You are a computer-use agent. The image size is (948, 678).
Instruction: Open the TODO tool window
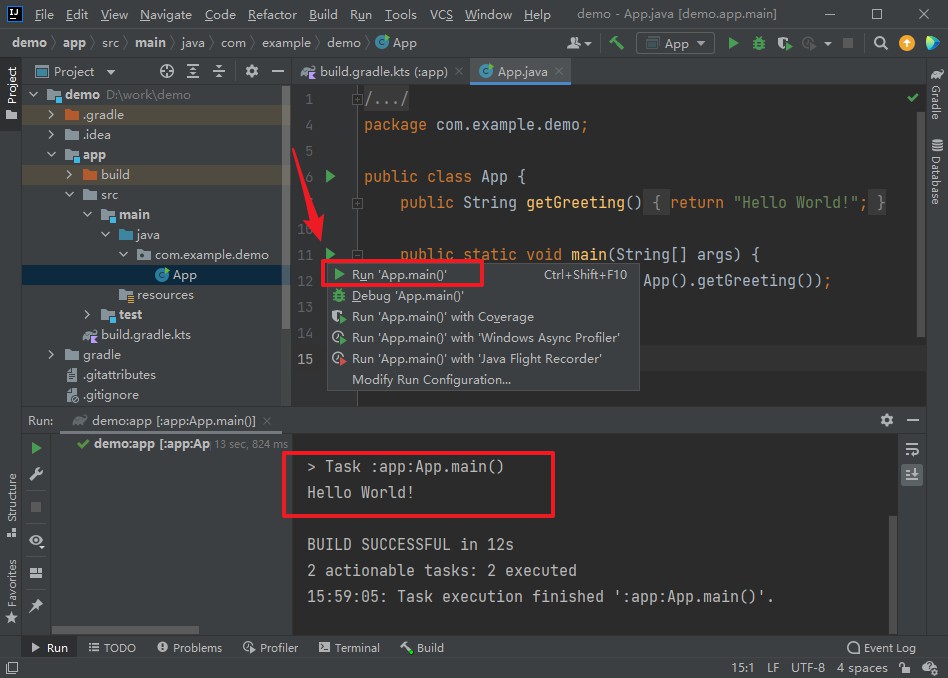click(112, 648)
